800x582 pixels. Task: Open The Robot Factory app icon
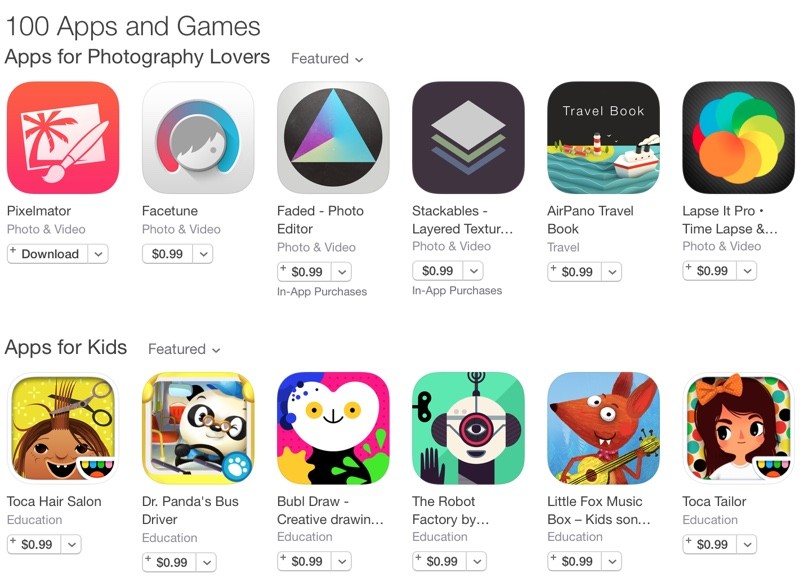(x=468, y=428)
